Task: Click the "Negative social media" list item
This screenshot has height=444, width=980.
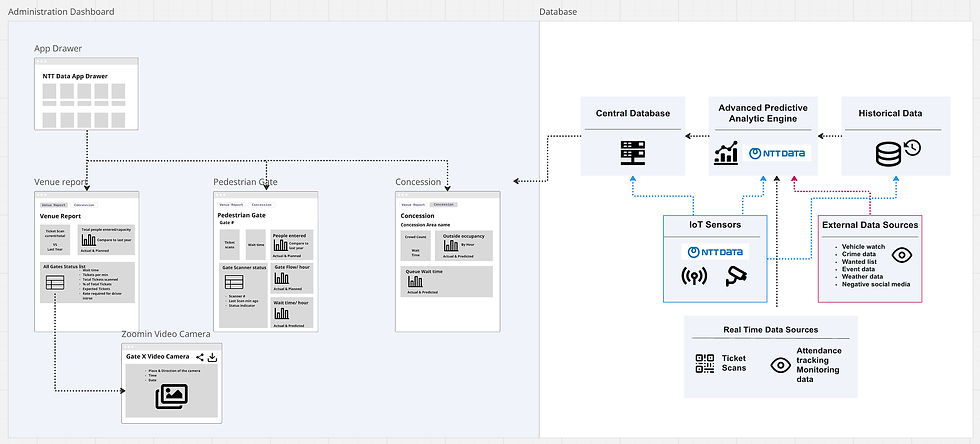Action: 876,285
